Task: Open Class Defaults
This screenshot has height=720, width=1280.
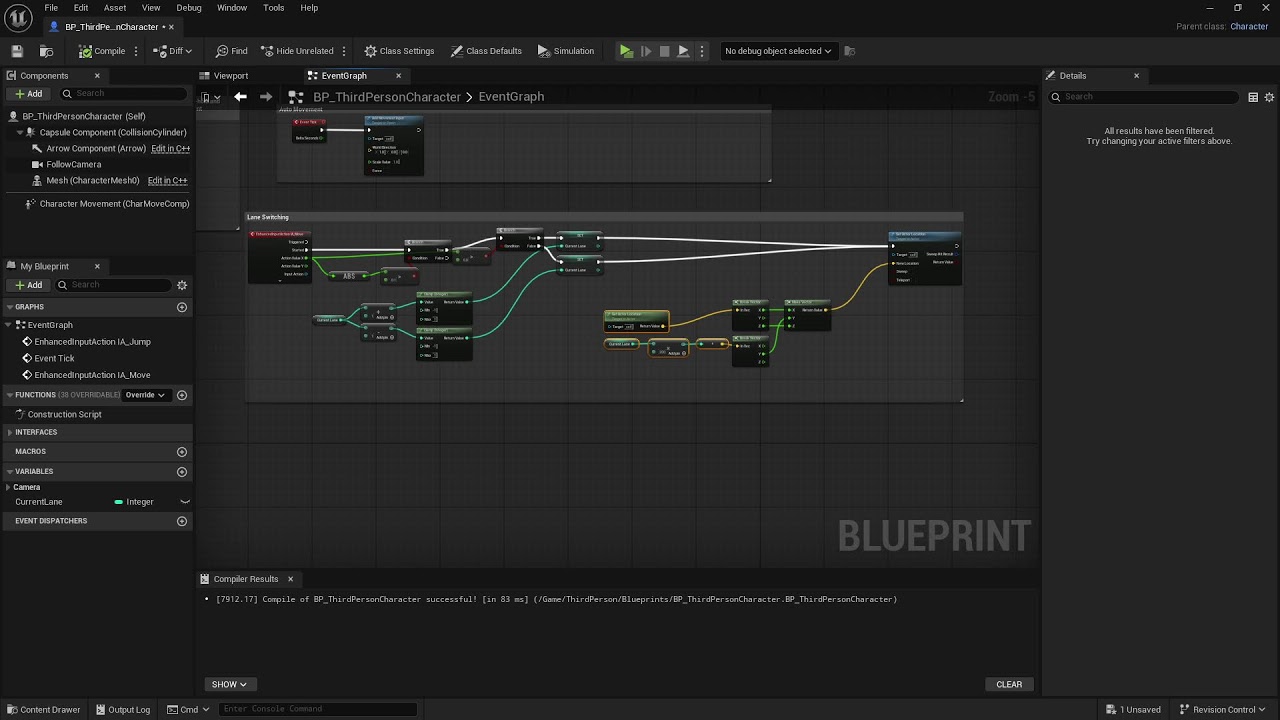Action: point(486,51)
